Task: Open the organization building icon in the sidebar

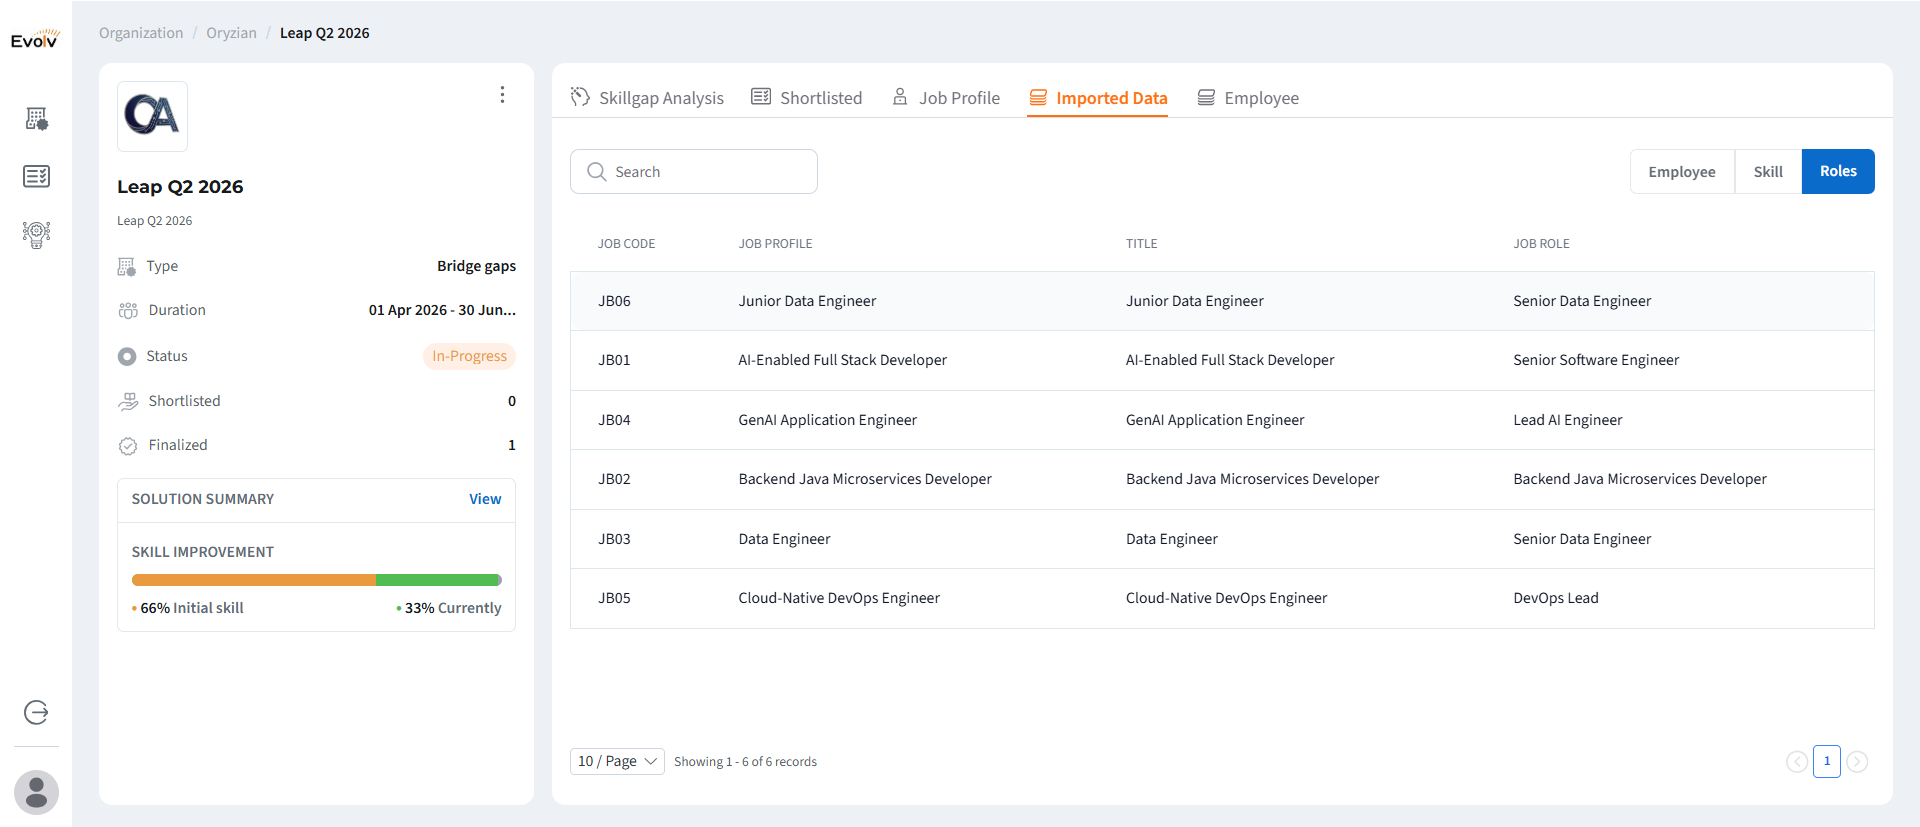Action: (36, 119)
